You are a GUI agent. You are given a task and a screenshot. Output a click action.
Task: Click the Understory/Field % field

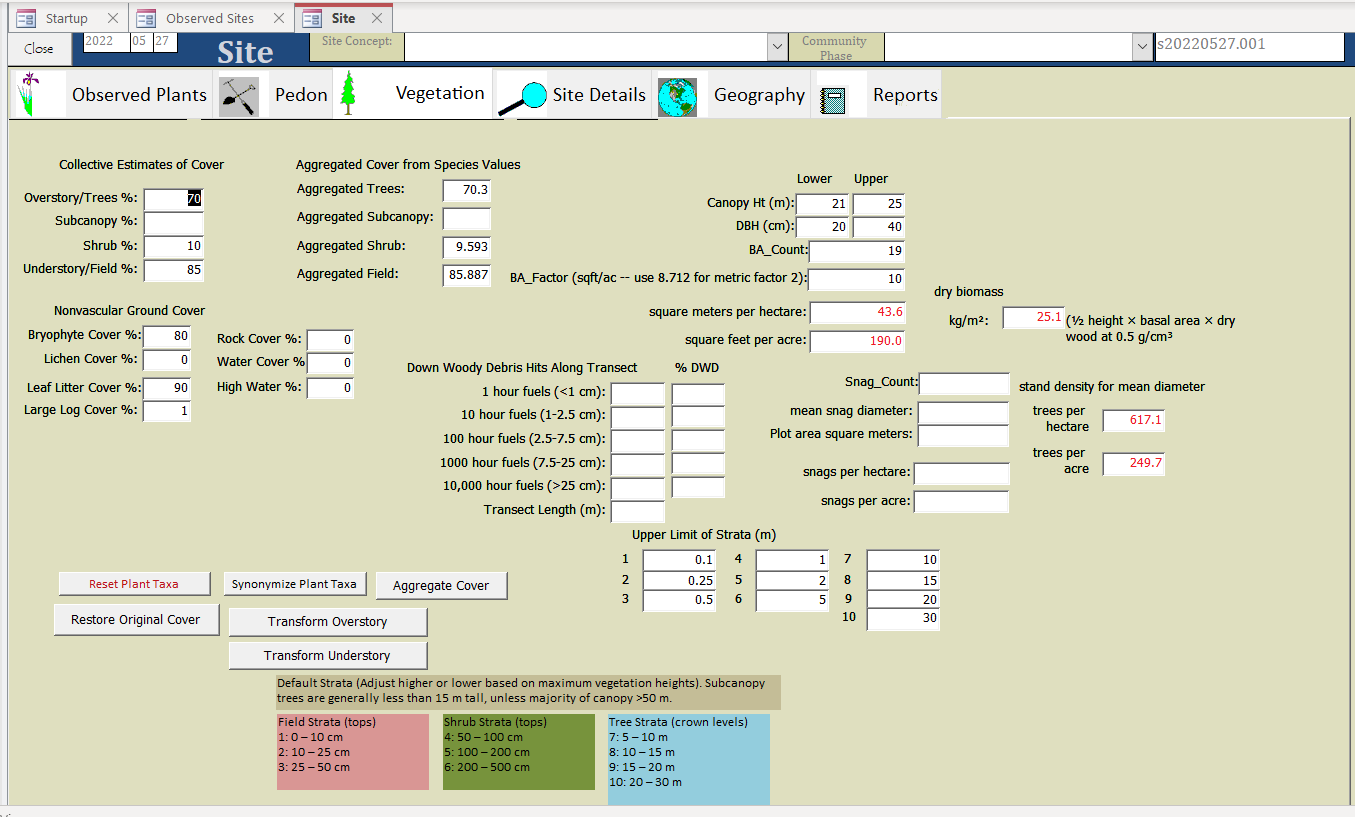[x=174, y=269]
